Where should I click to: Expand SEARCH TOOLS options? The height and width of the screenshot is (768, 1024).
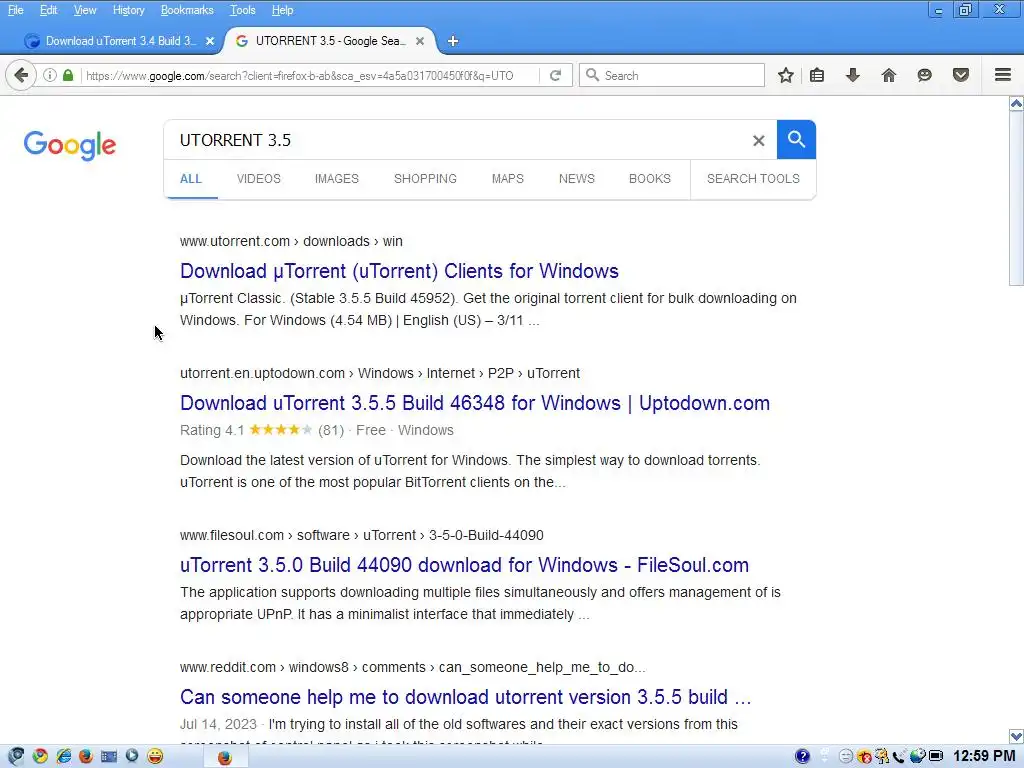(753, 179)
